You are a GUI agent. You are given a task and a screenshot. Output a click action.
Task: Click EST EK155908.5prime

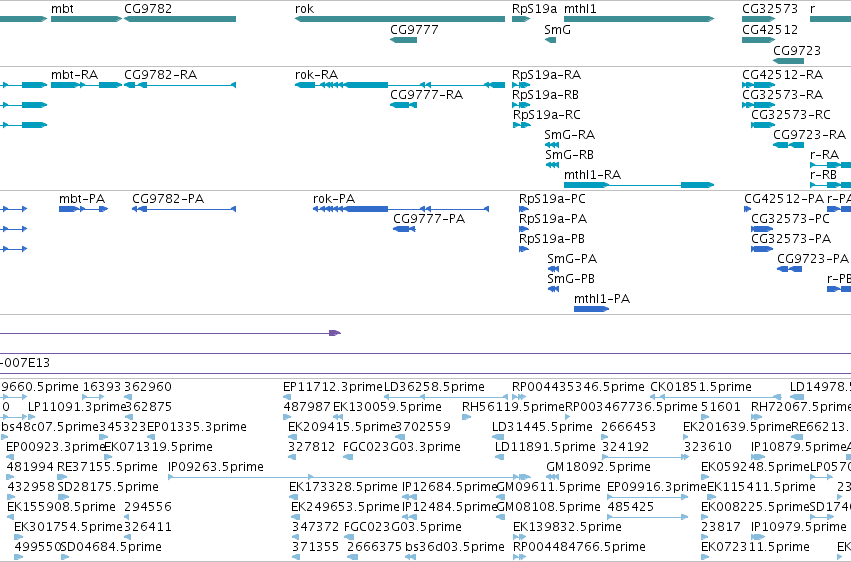pos(61,507)
